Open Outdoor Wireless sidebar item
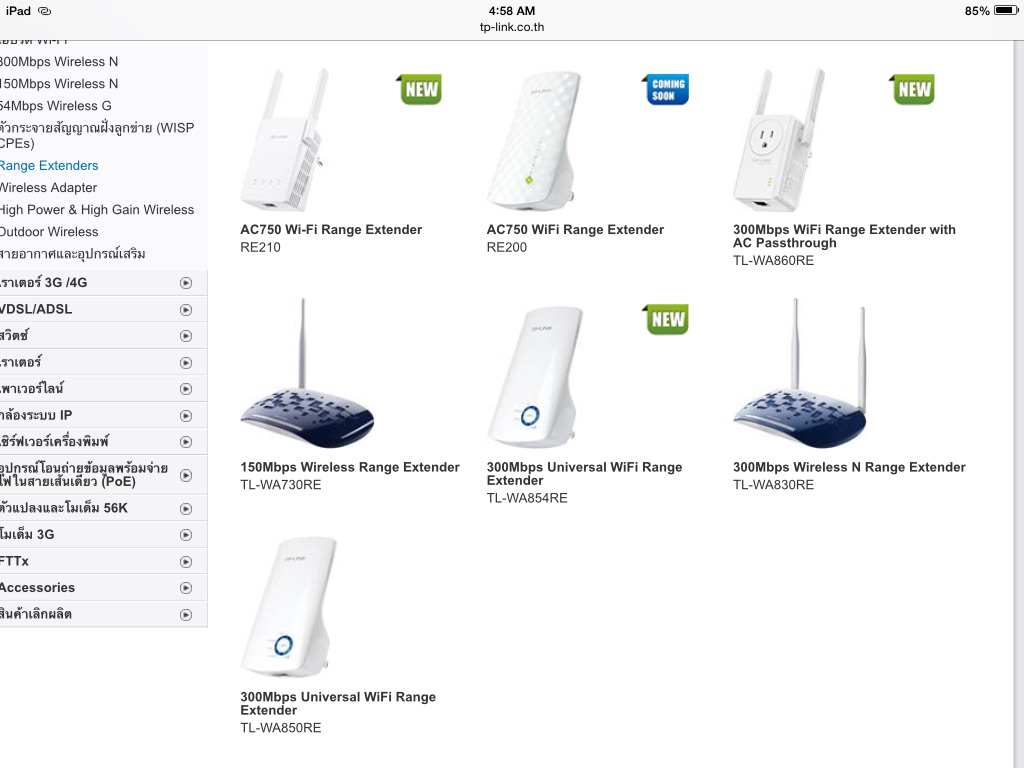The height and width of the screenshot is (768, 1024). 49,232
